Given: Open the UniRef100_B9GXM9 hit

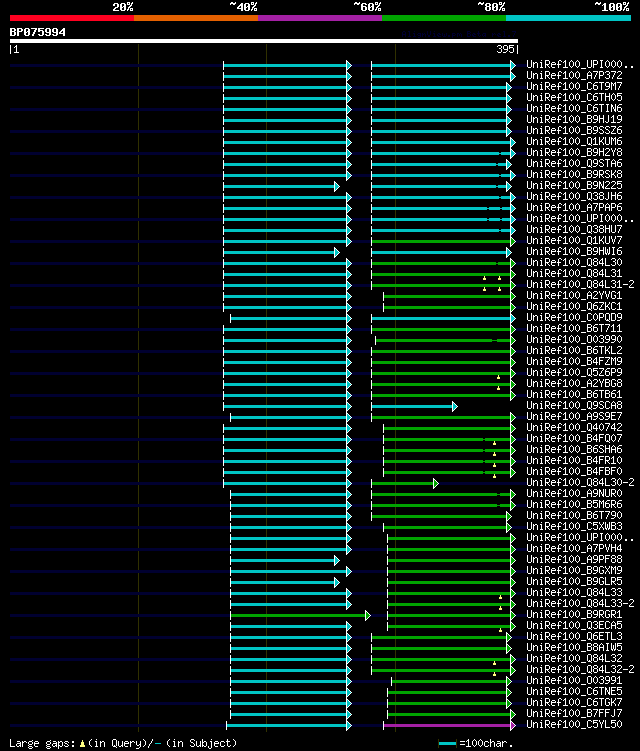Looking at the screenshot, I should [x=574, y=571].
